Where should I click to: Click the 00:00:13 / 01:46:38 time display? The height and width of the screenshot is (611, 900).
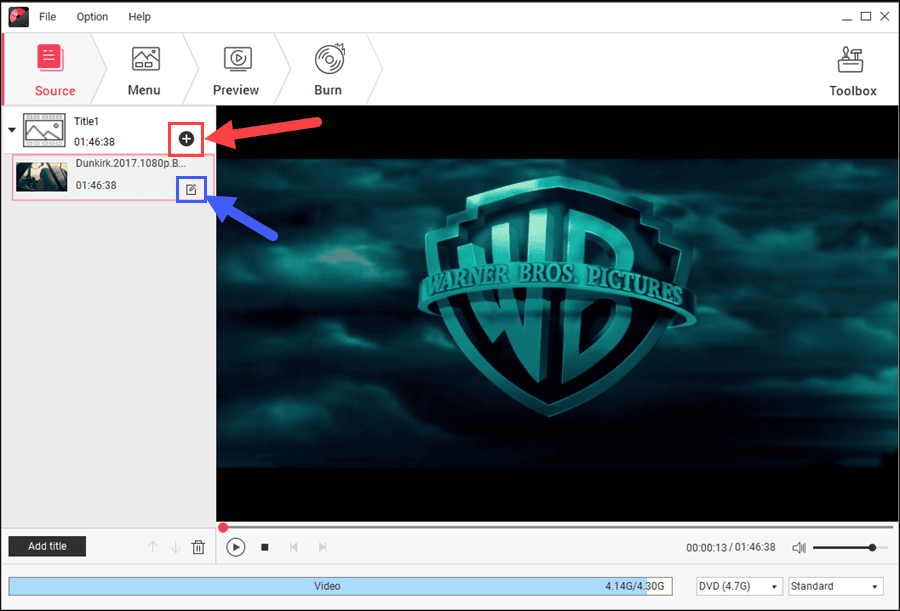coord(730,547)
